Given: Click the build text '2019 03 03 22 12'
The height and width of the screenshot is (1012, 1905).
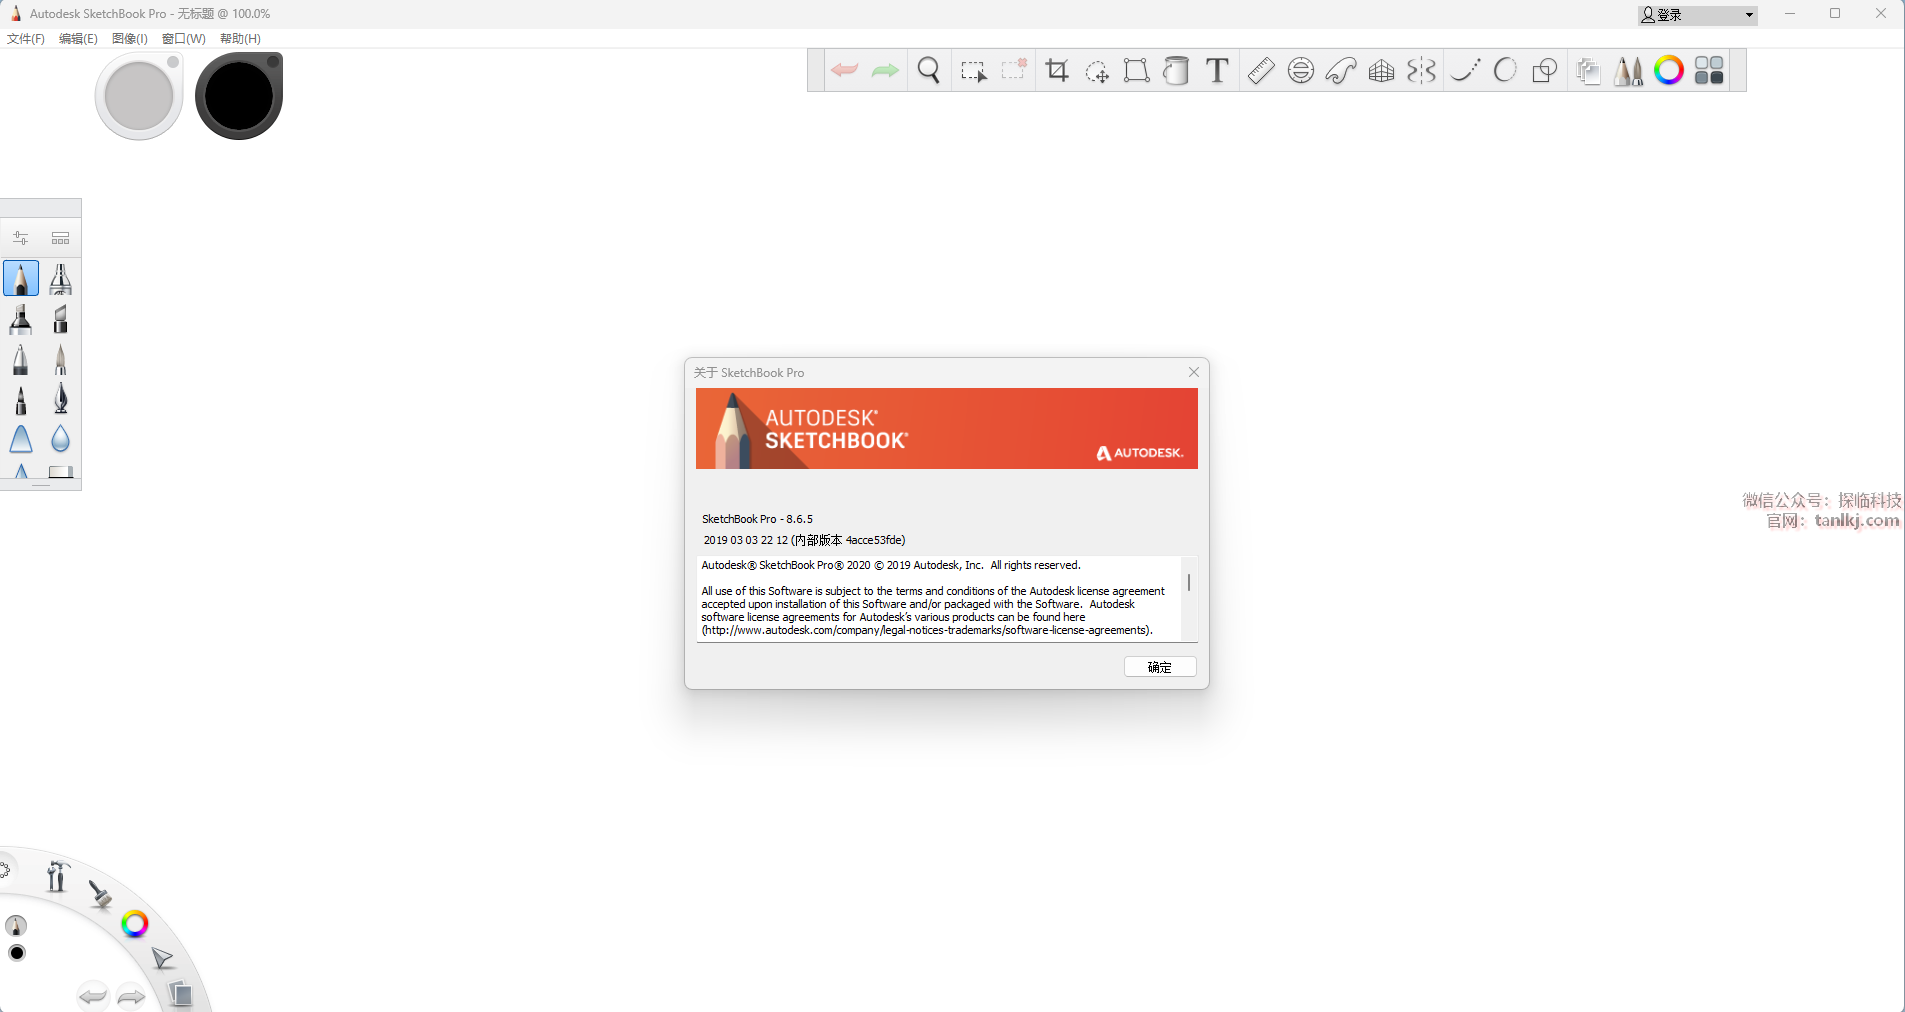Looking at the screenshot, I should point(745,540).
